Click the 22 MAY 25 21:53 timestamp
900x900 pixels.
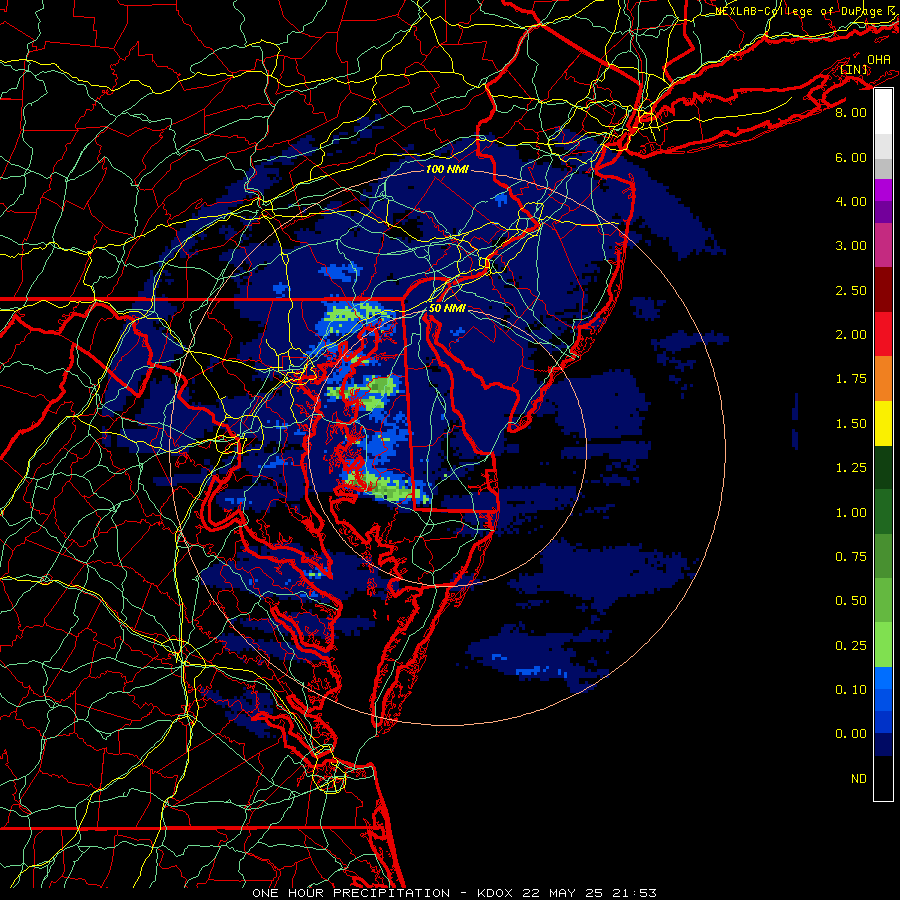click(x=589, y=893)
